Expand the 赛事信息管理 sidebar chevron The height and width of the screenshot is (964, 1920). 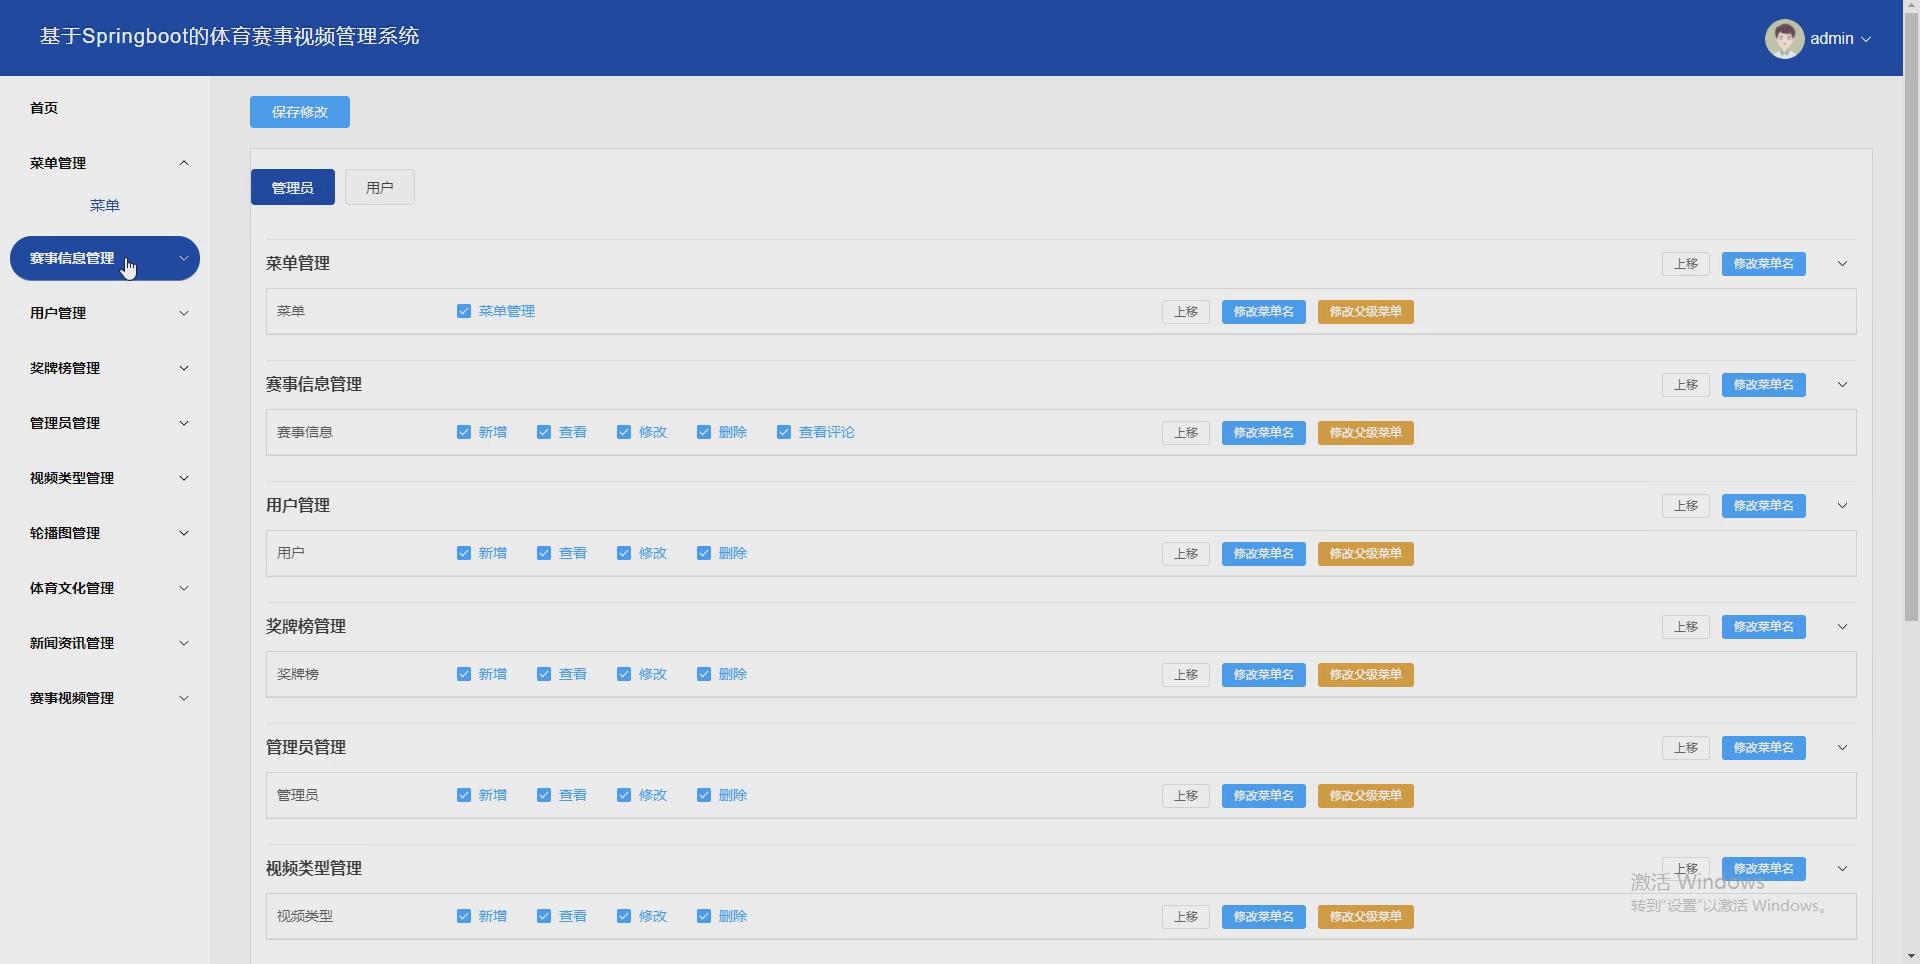pos(184,258)
